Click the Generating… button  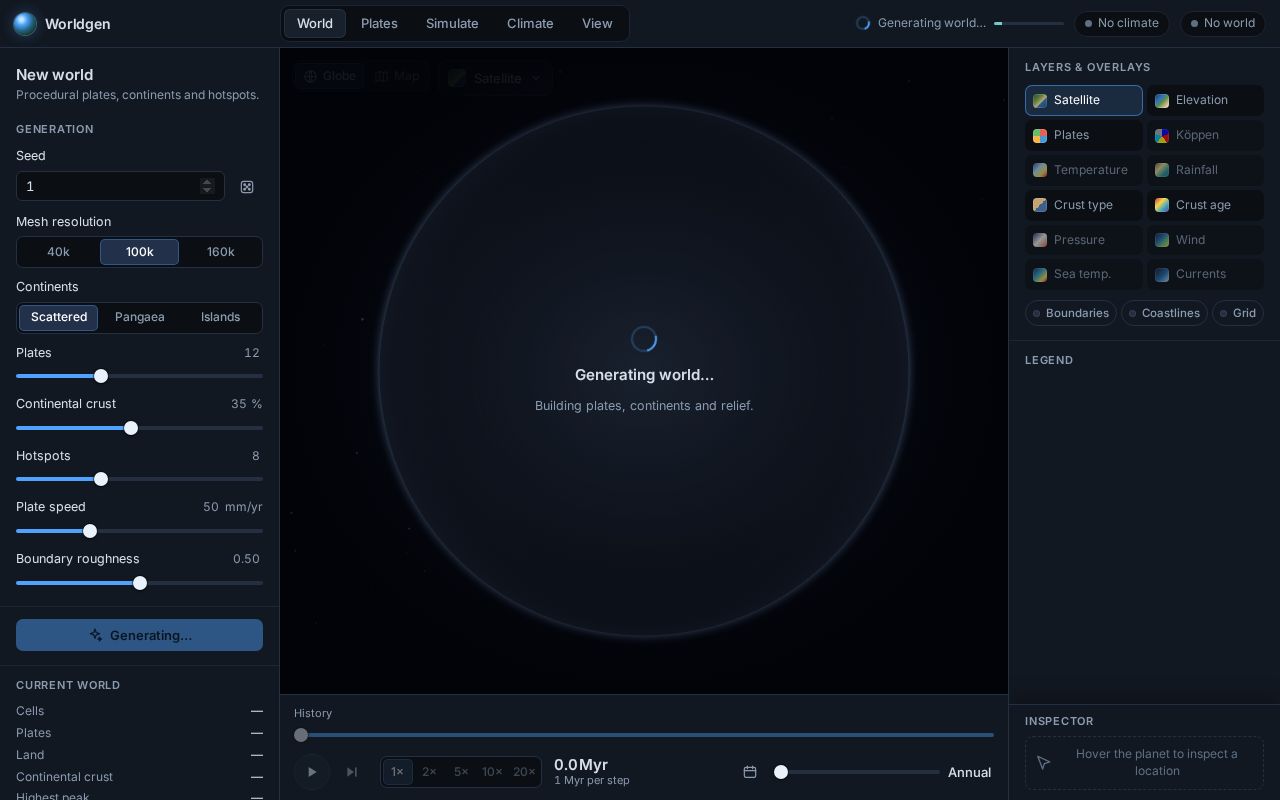coord(139,635)
